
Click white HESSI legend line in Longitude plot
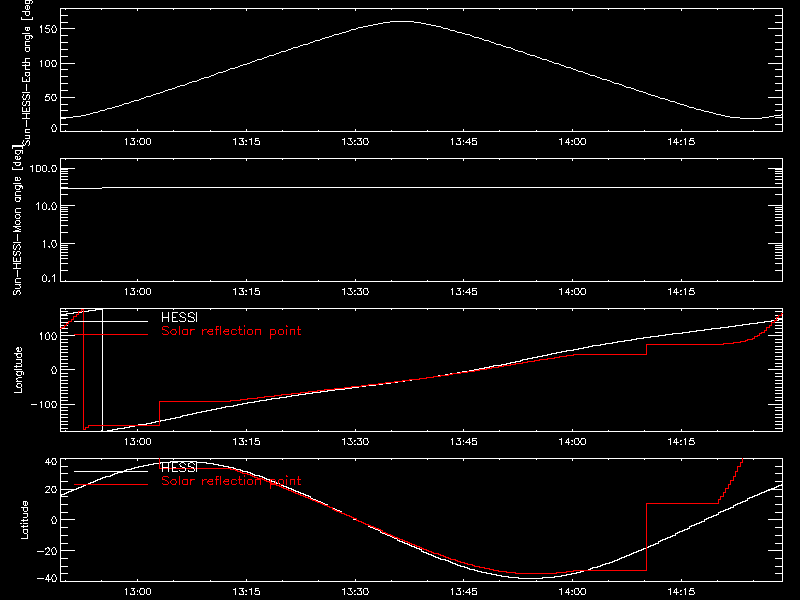click(111, 321)
